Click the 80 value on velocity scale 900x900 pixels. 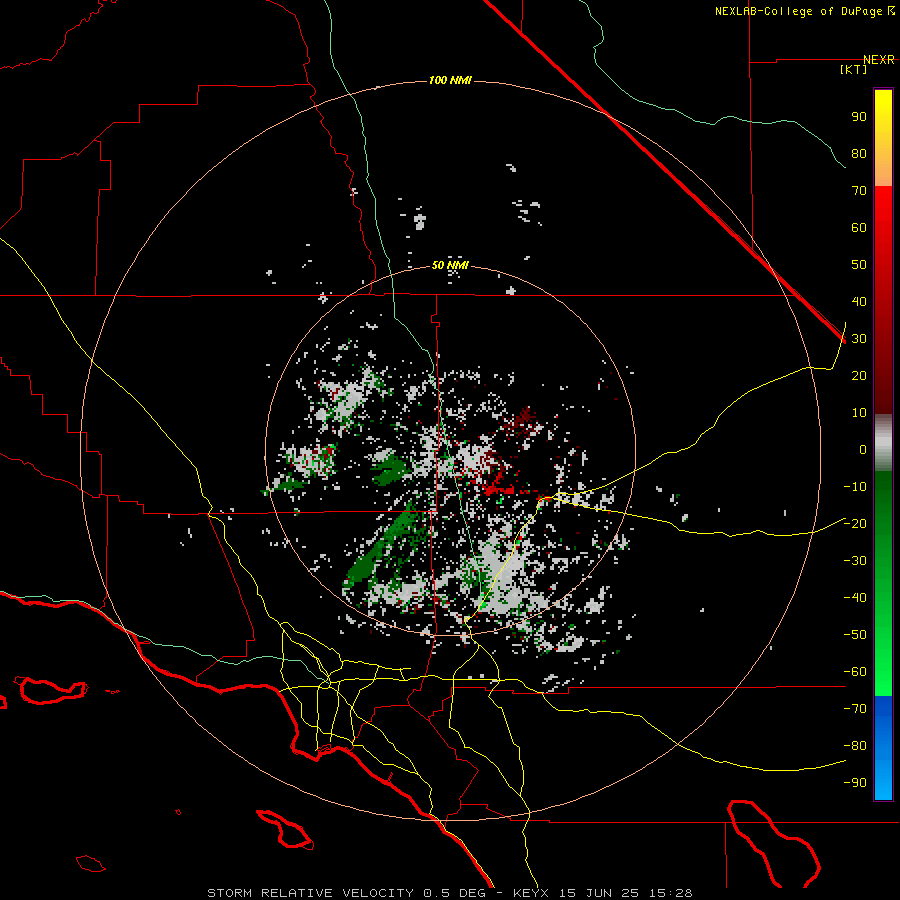[859, 154]
